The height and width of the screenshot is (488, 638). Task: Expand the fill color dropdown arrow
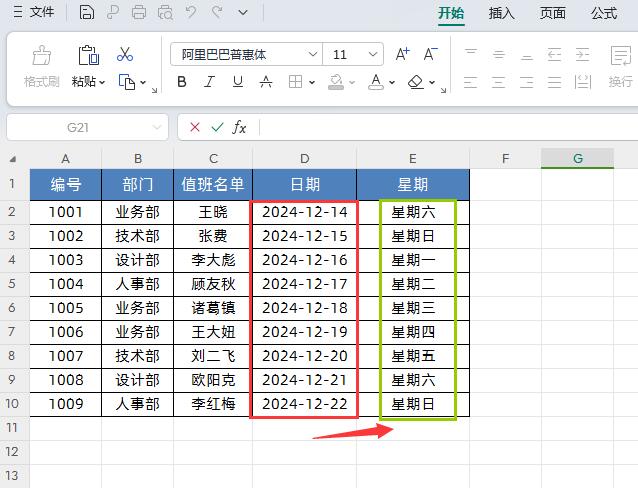pyautogui.click(x=352, y=83)
